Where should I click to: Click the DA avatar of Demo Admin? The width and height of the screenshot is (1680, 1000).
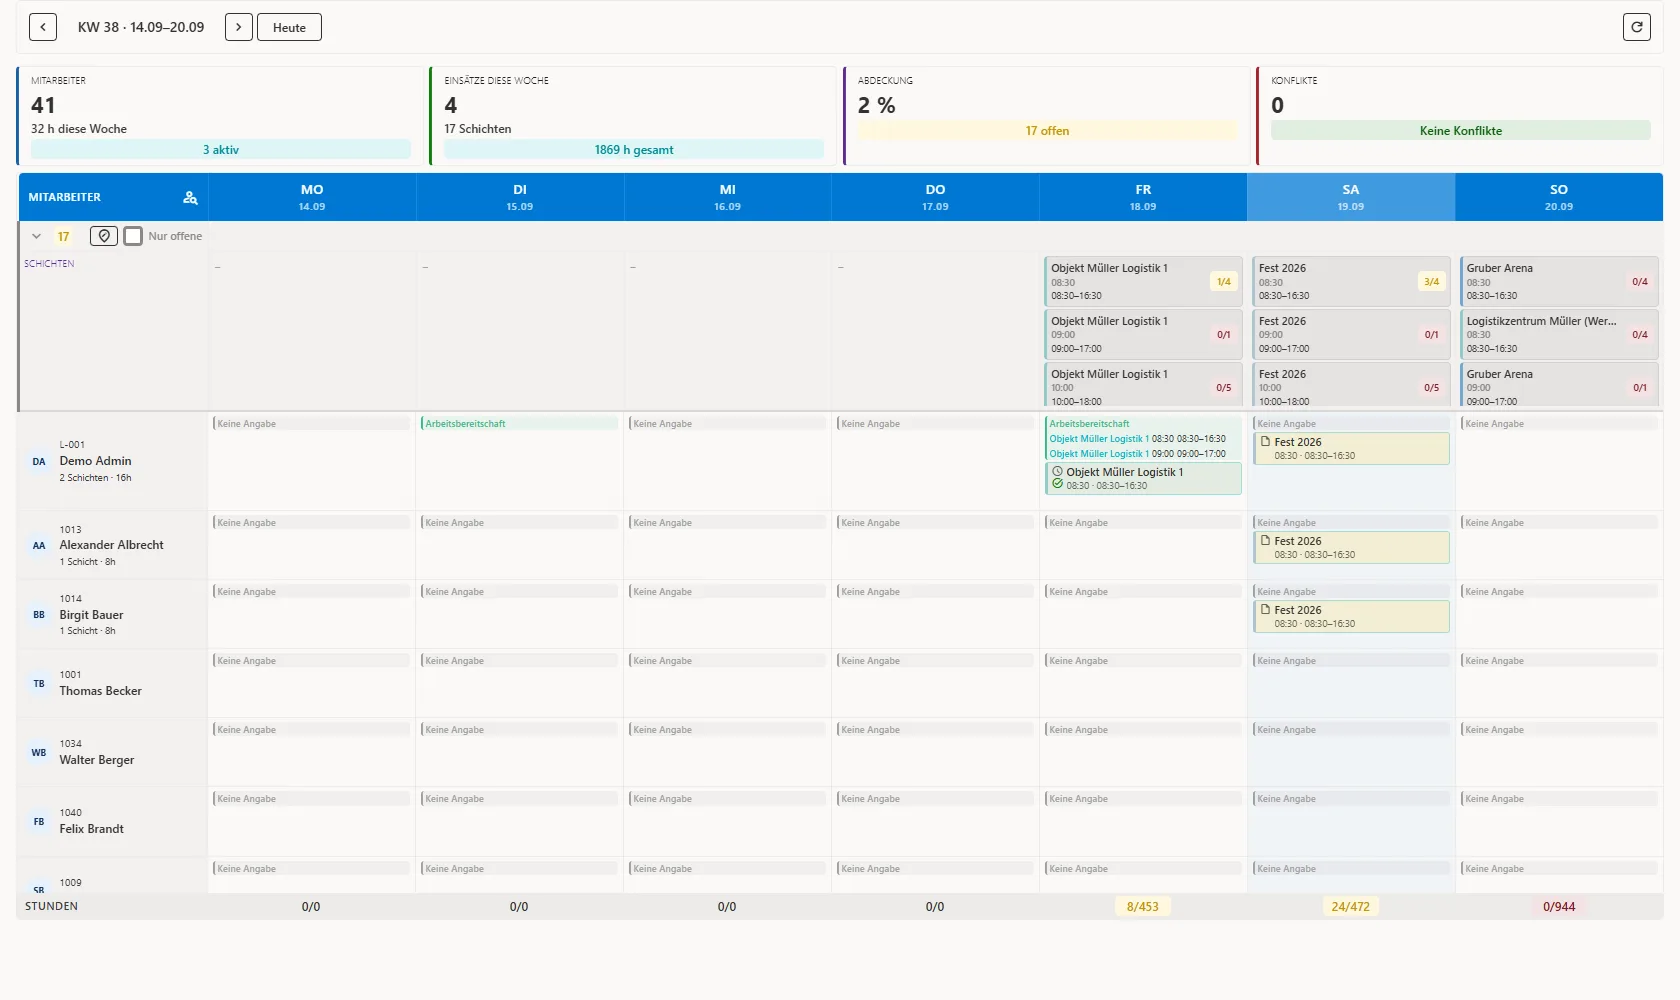pos(39,461)
